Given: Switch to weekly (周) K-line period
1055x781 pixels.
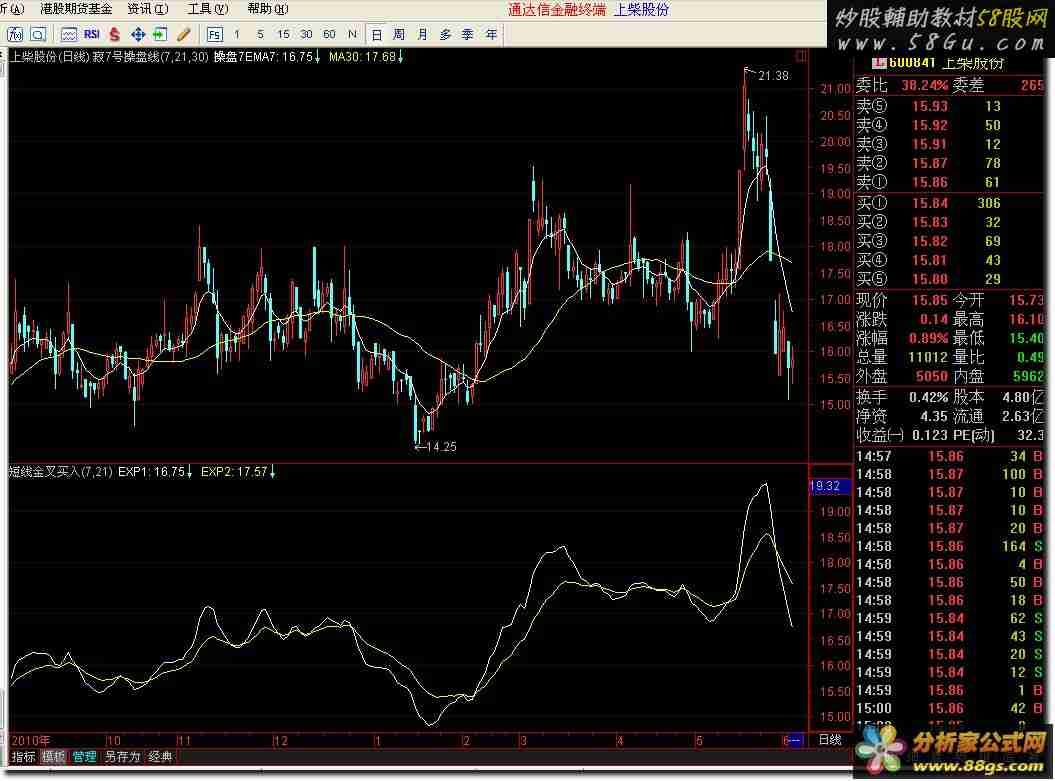Looking at the screenshot, I should point(399,34).
